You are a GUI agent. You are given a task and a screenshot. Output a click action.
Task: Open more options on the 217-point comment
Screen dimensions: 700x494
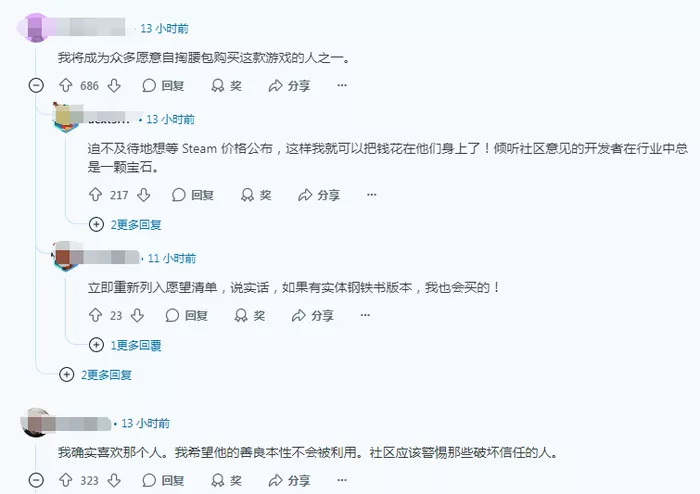tap(371, 195)
